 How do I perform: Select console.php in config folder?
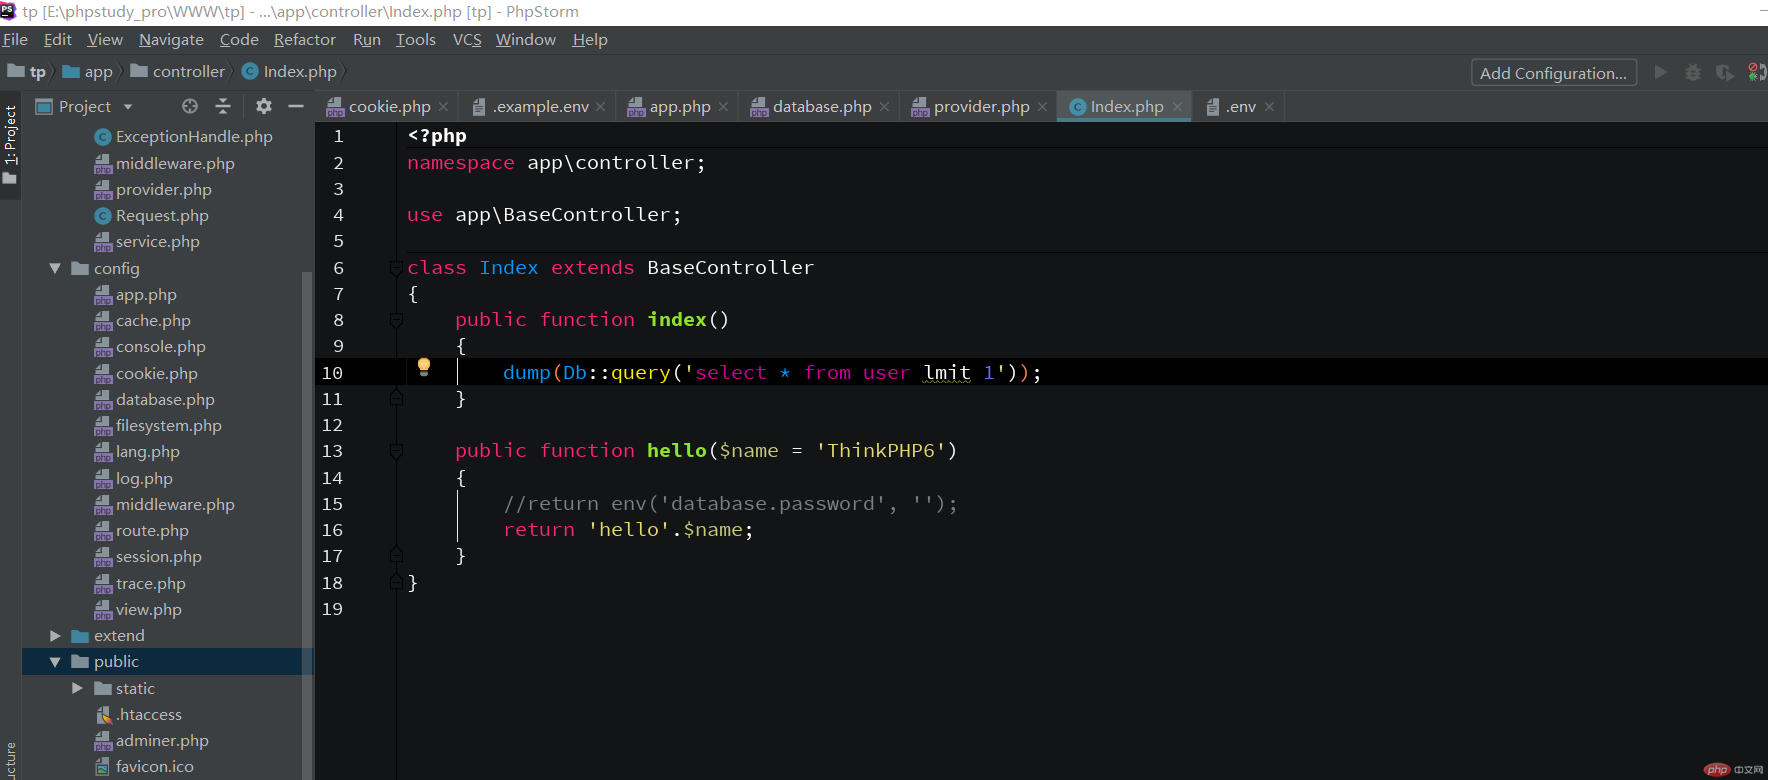point(160,347)
